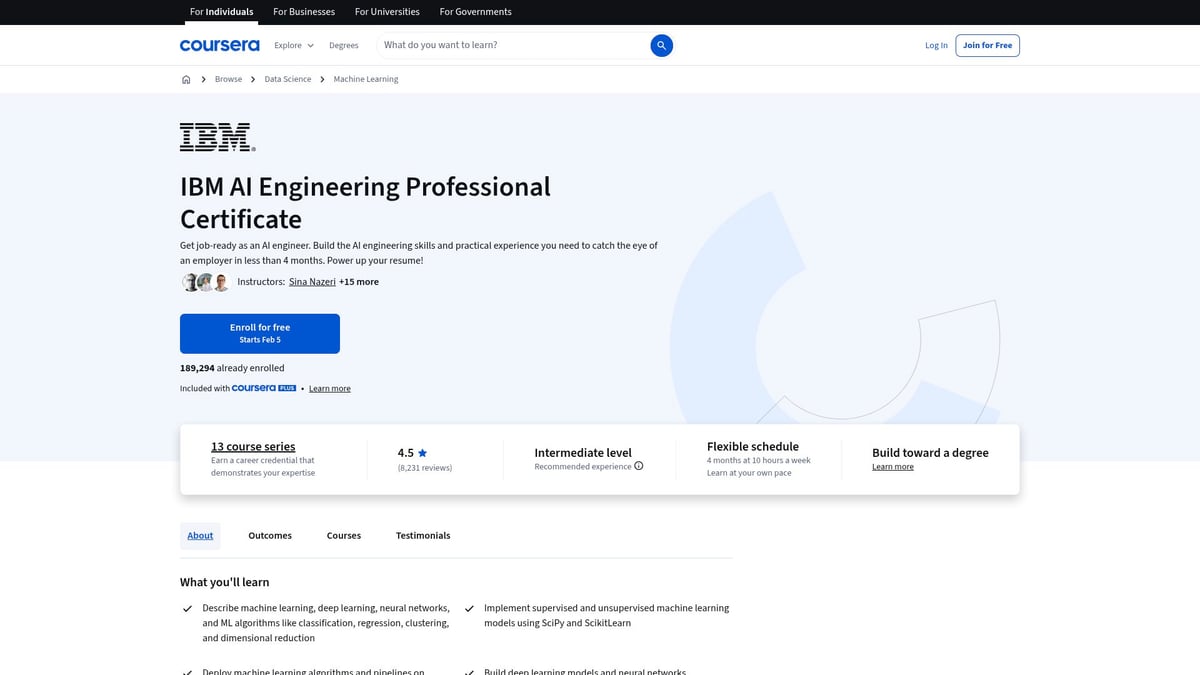Viewport: 1200px width, 675px height.
Task: Switch to For Individuals tab
Action: 221,12
